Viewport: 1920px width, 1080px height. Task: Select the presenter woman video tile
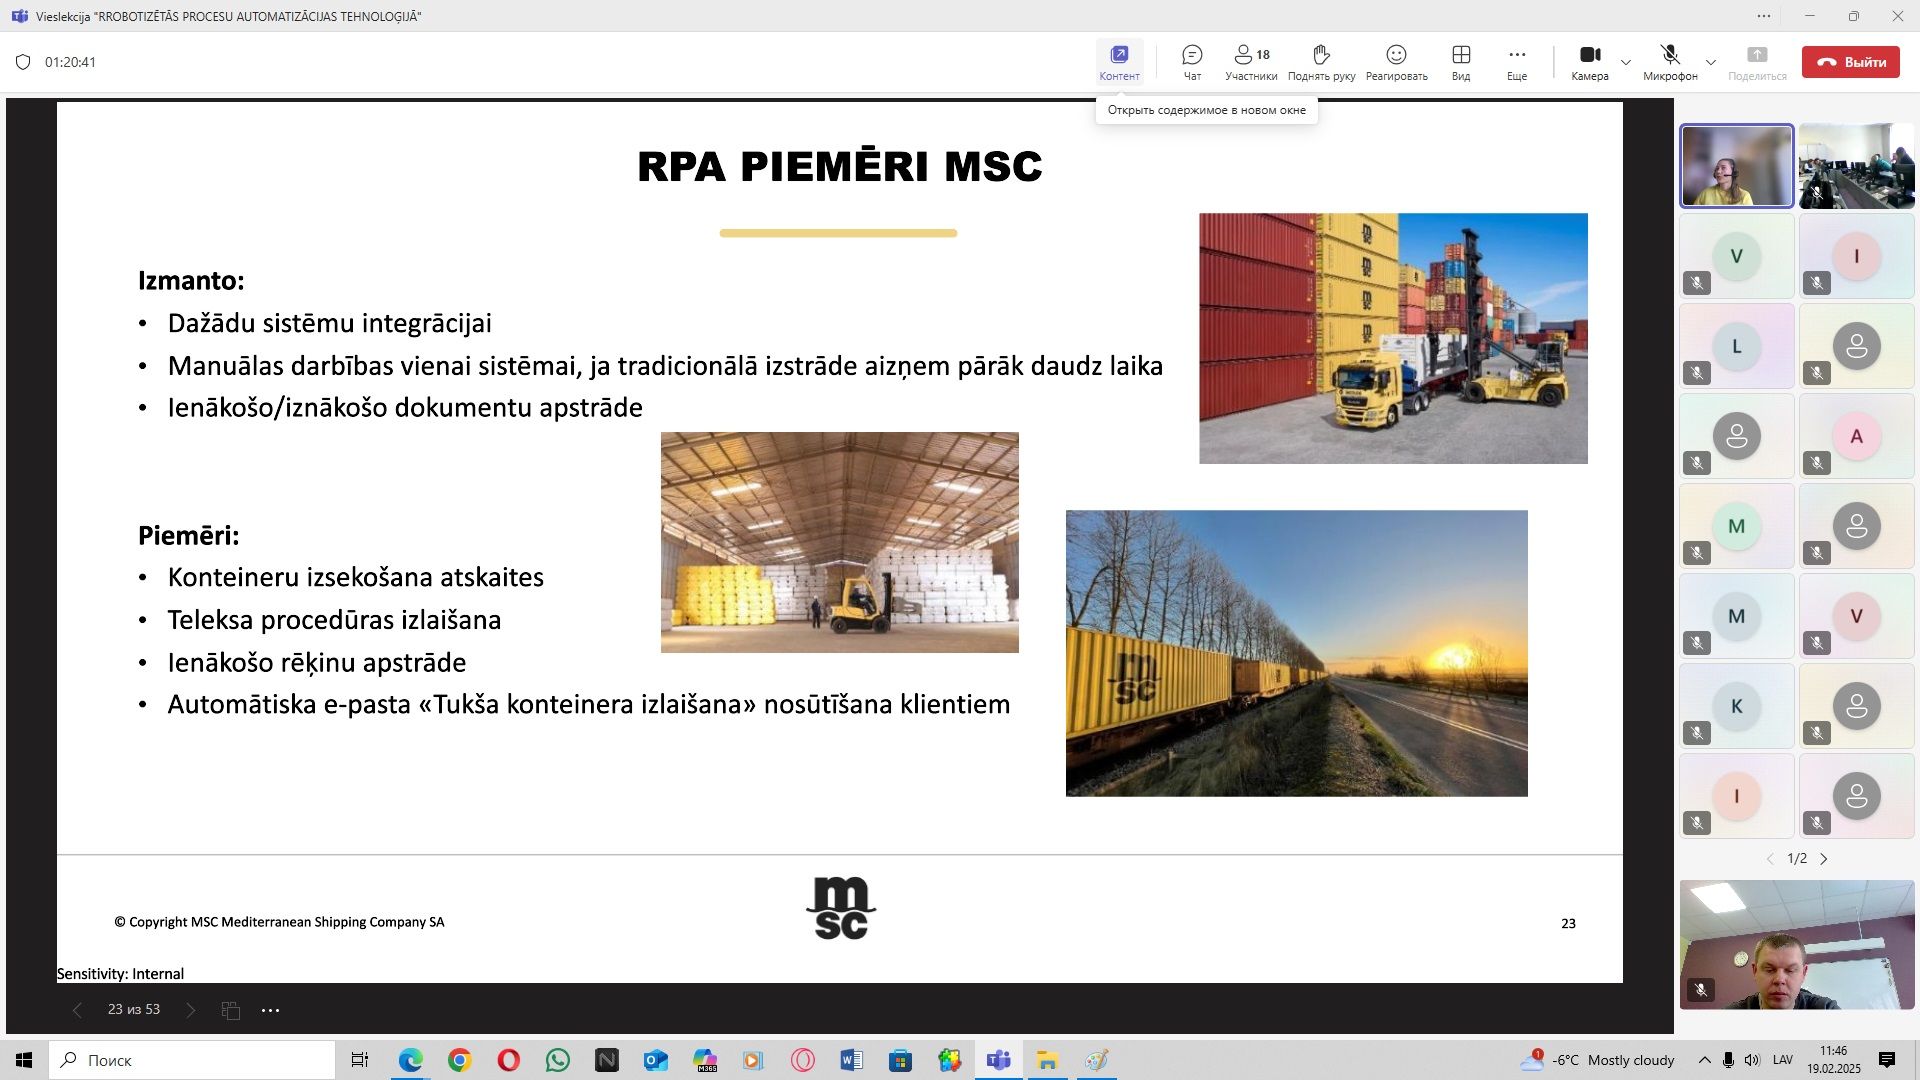pyautogui.click(x=1737, y=166)
